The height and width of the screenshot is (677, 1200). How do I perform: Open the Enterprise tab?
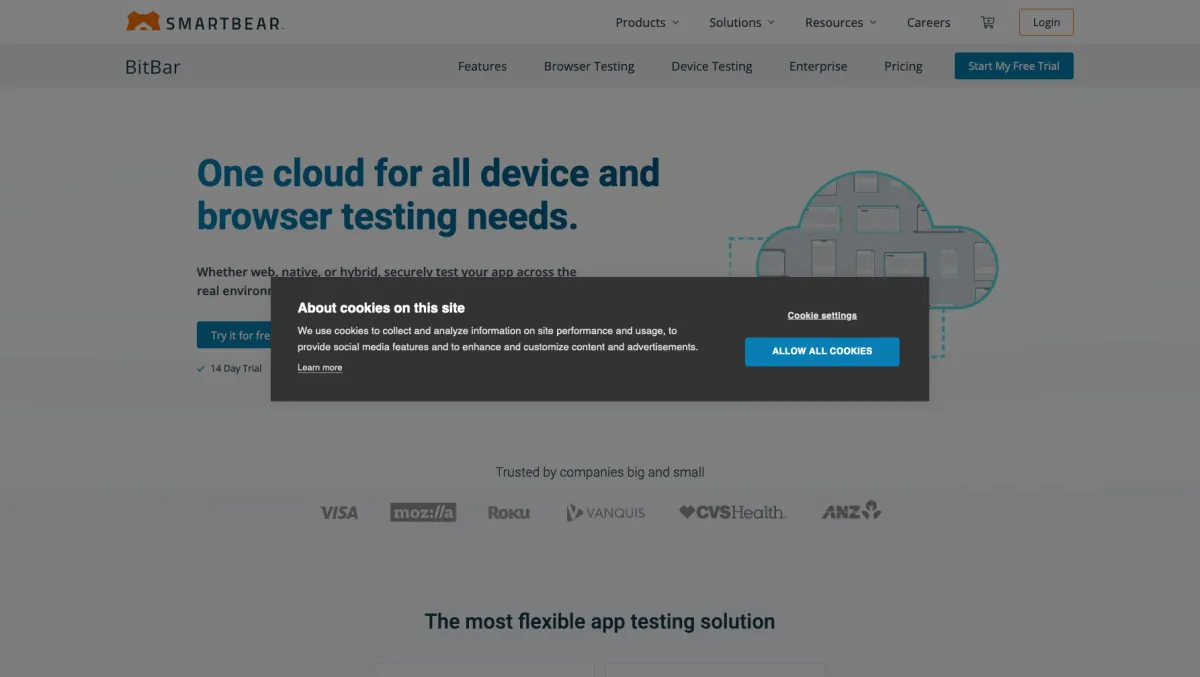tap(818, 66)
